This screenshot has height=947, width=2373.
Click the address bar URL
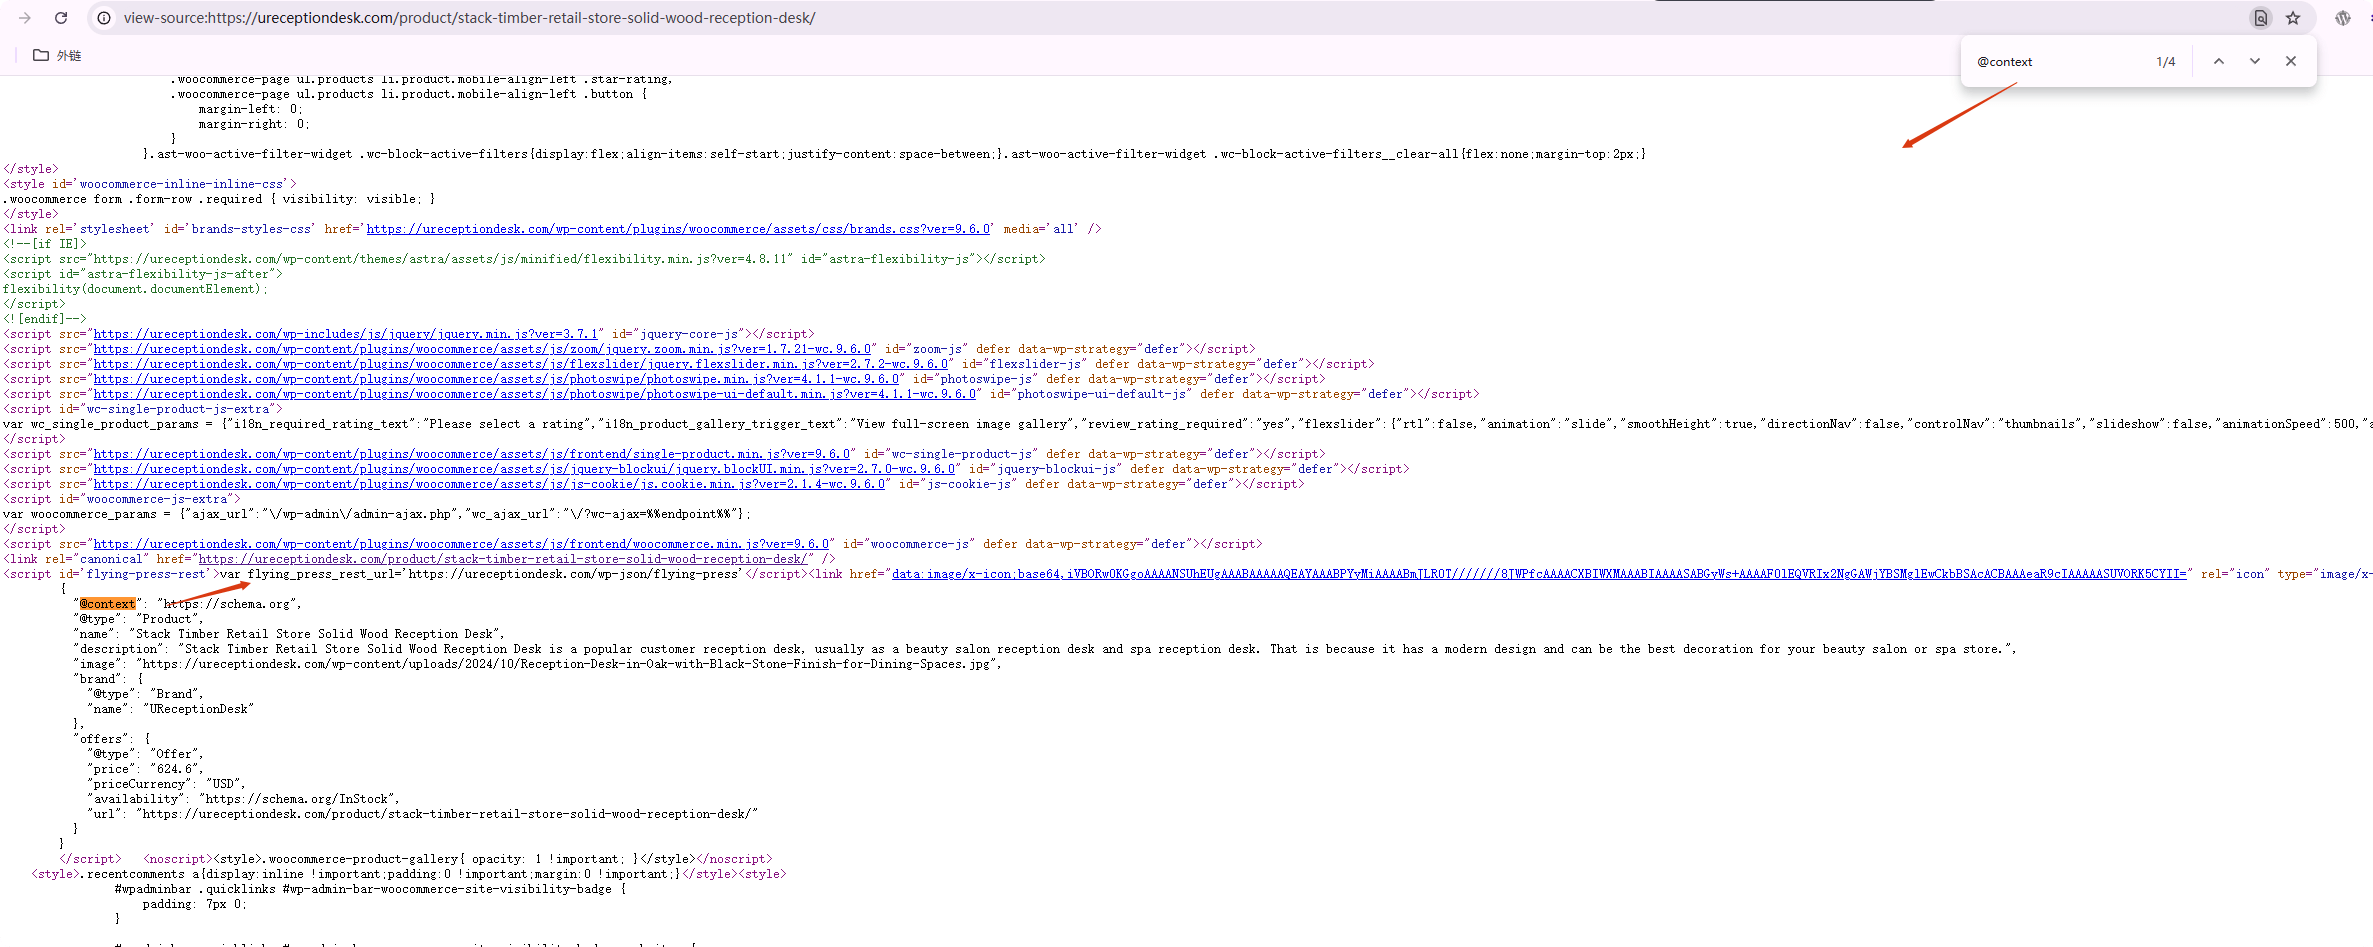[469, 18]
